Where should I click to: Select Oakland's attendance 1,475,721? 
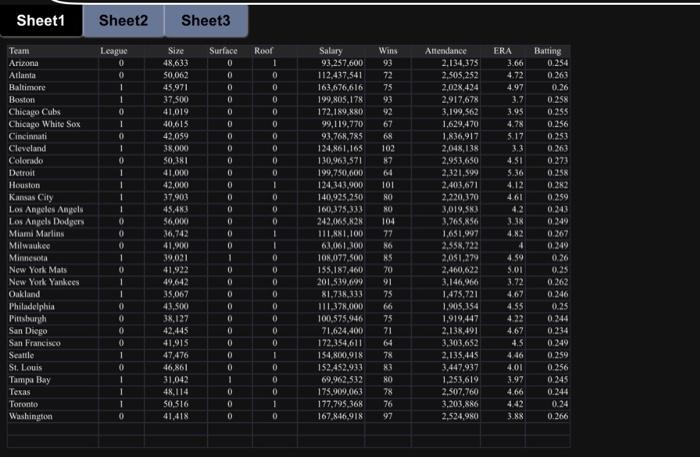[x=460, y=294]
